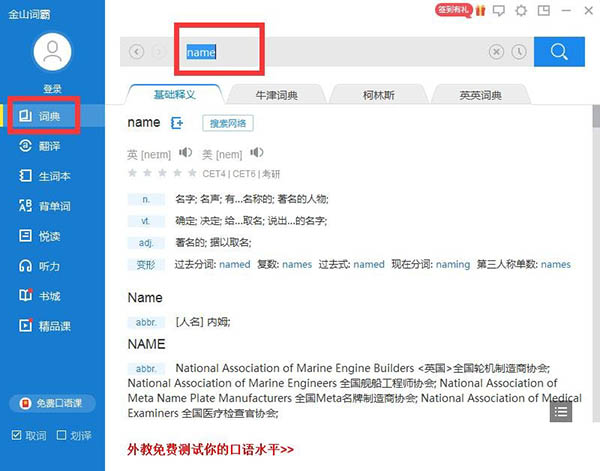This screenshot has height=471, width=600.
Task: Click the n. part-of-speech label
Action: (x=146, y=199)
